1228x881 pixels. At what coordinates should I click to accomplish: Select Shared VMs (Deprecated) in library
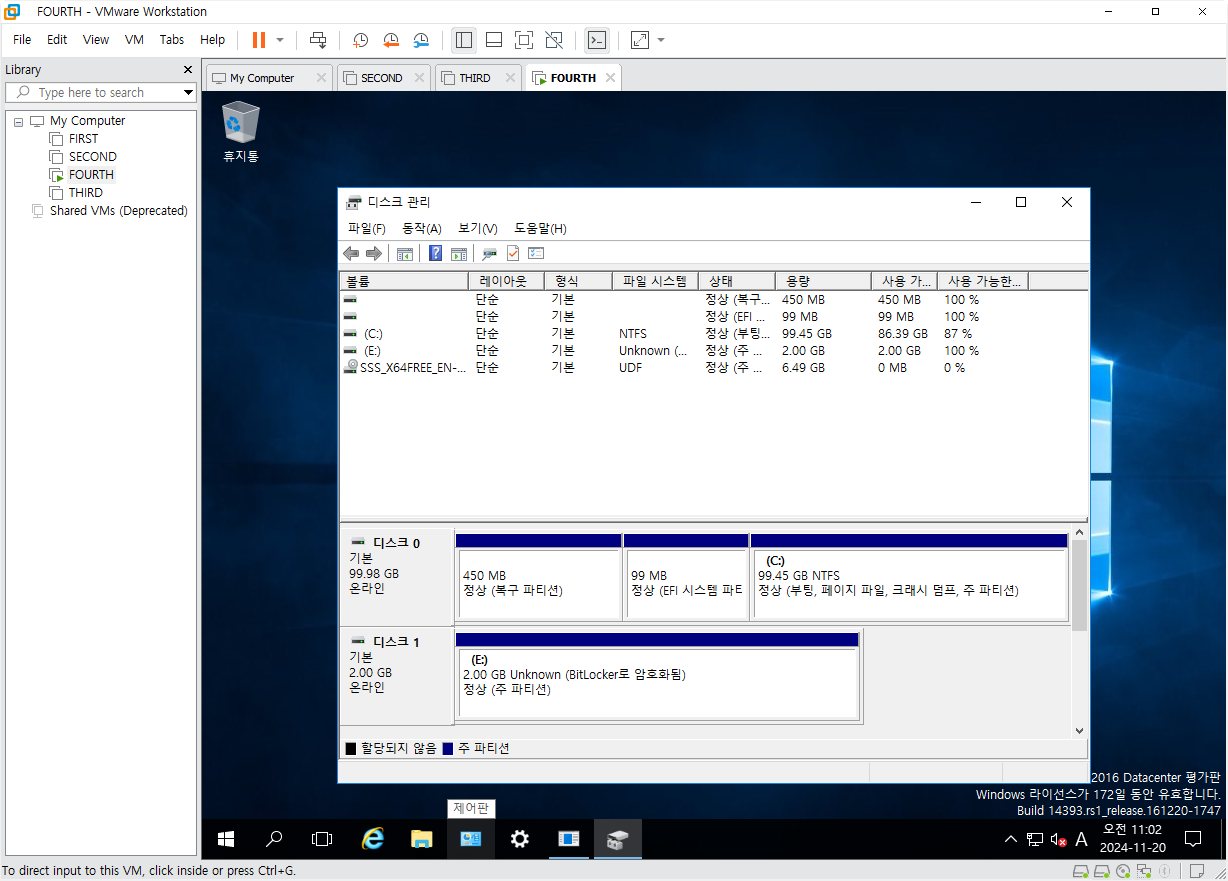click(119, 211)
